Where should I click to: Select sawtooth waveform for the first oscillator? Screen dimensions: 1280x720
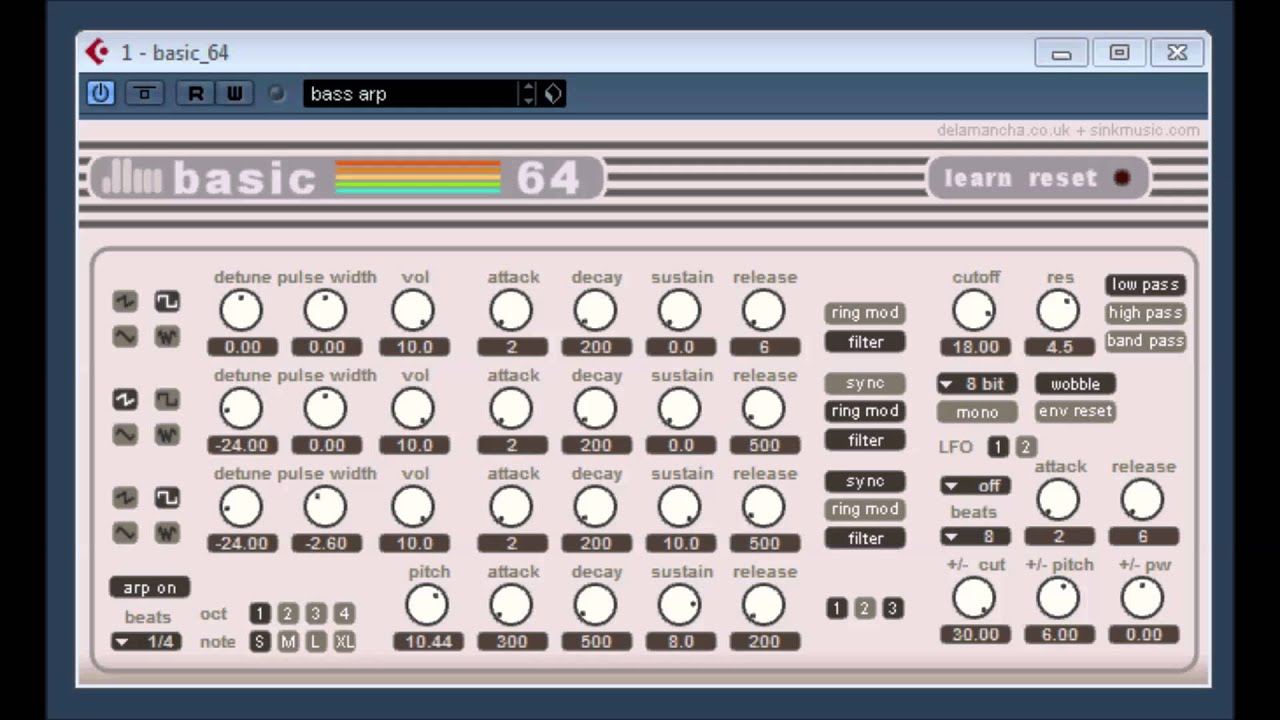(124, 301)
